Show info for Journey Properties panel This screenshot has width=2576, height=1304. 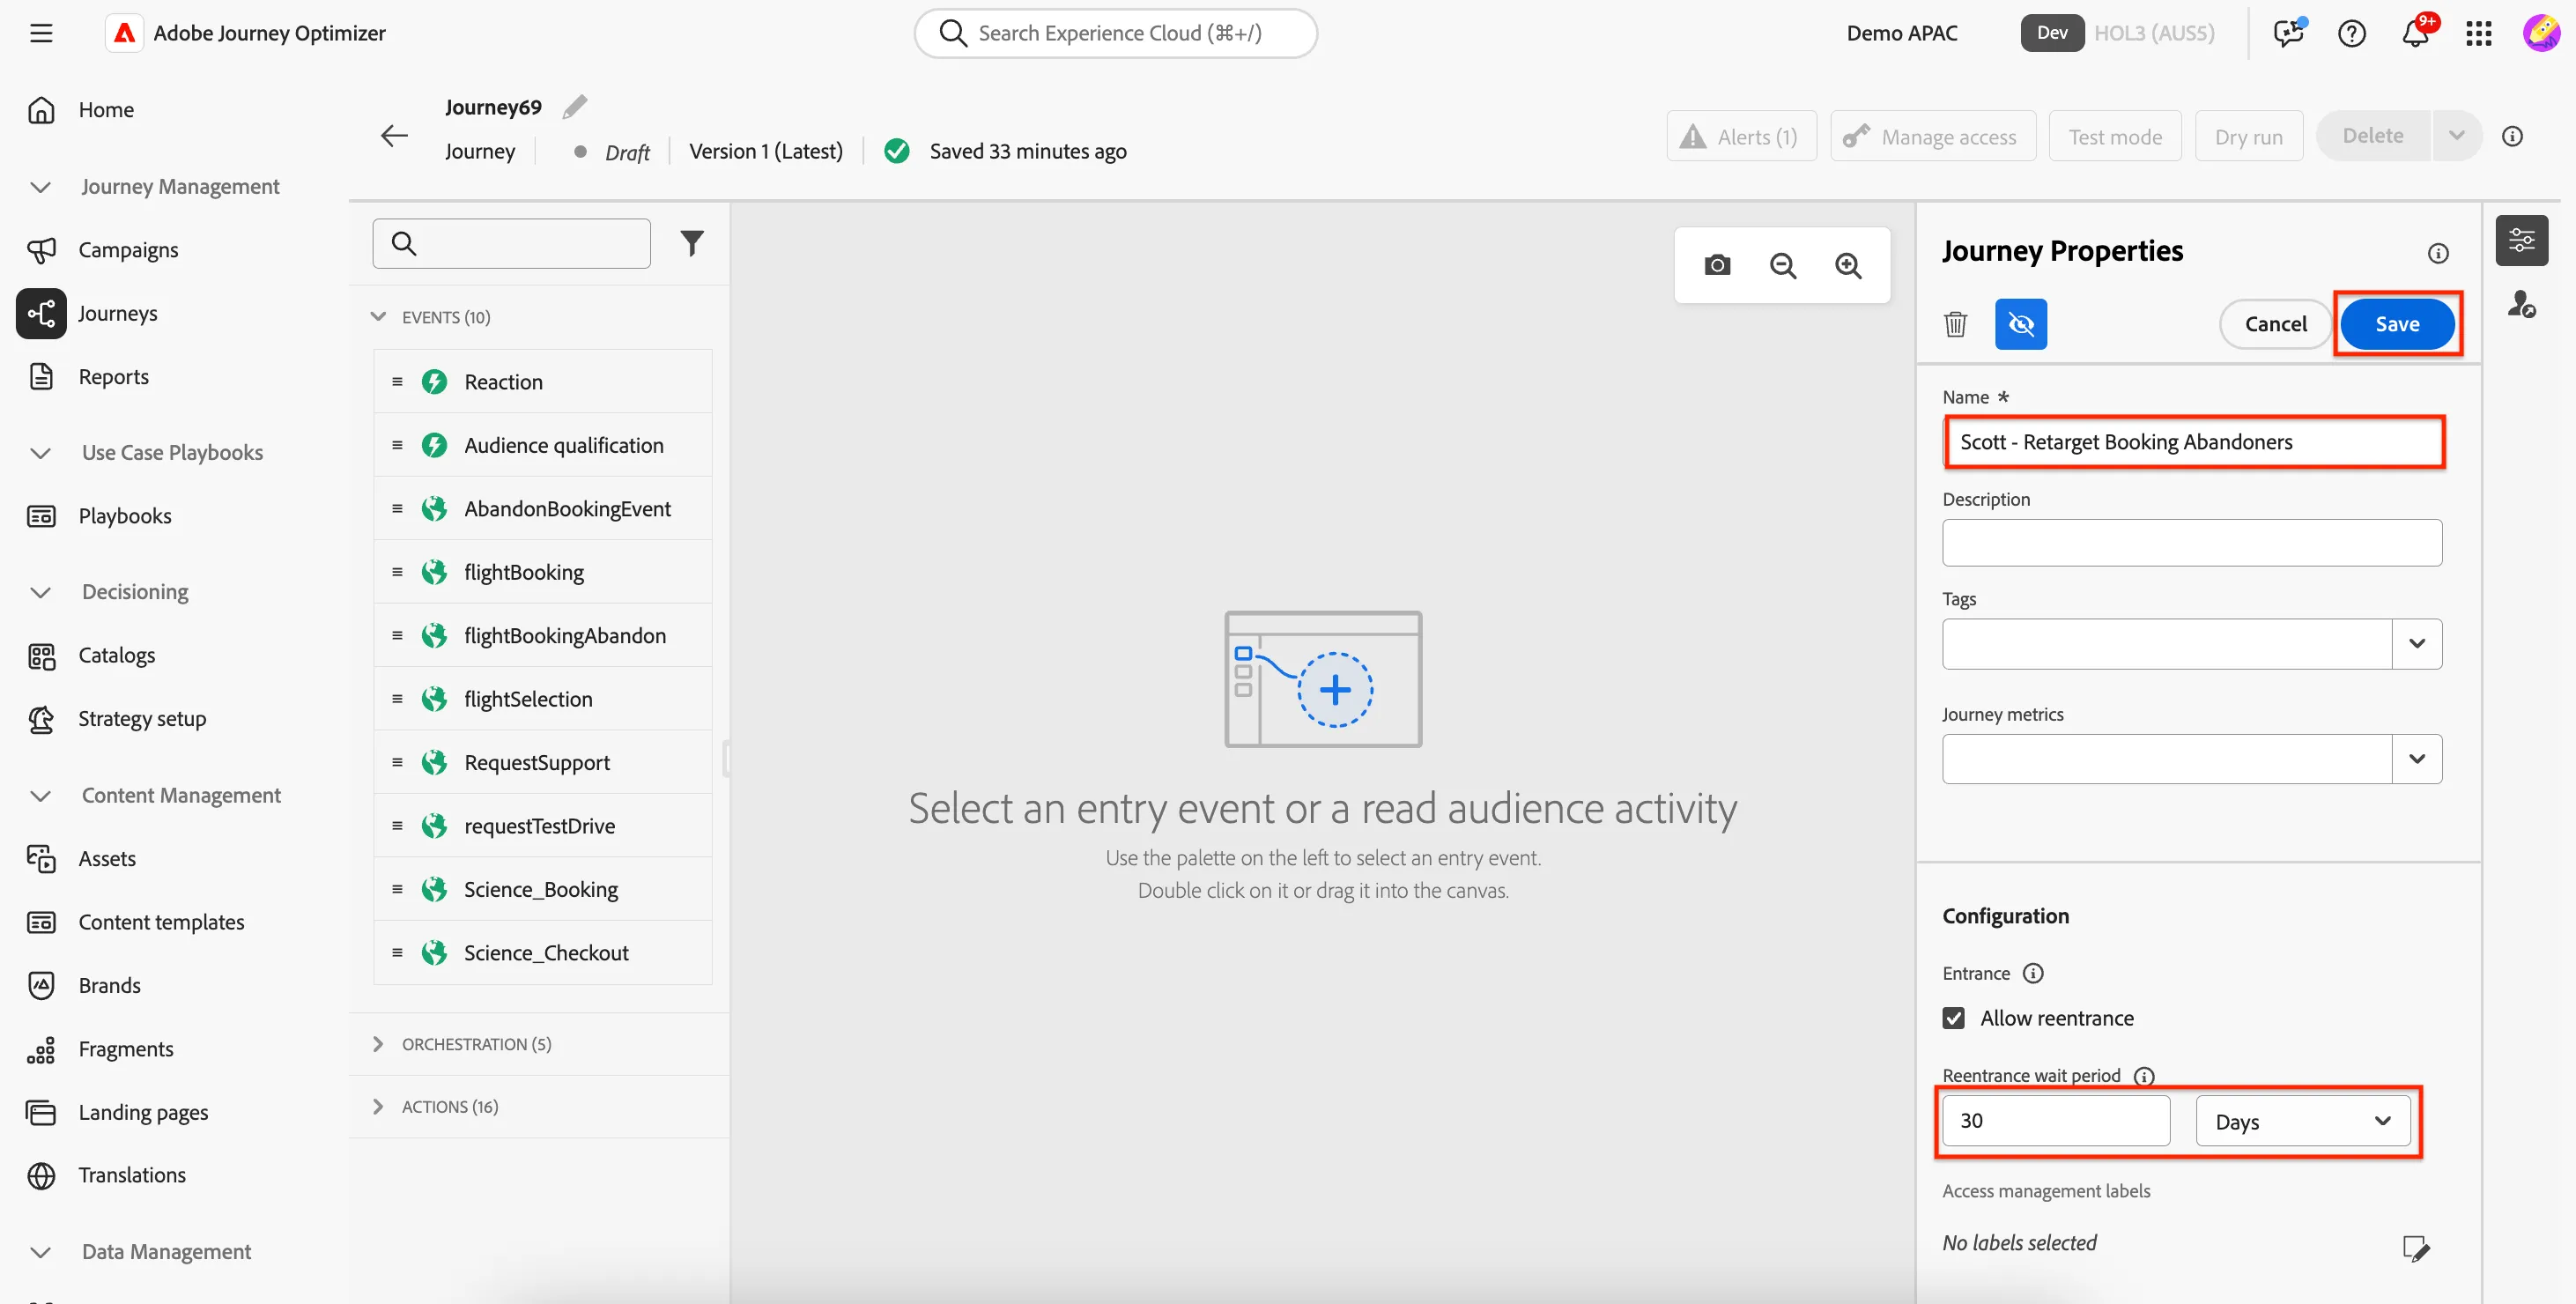[2438, 253]
